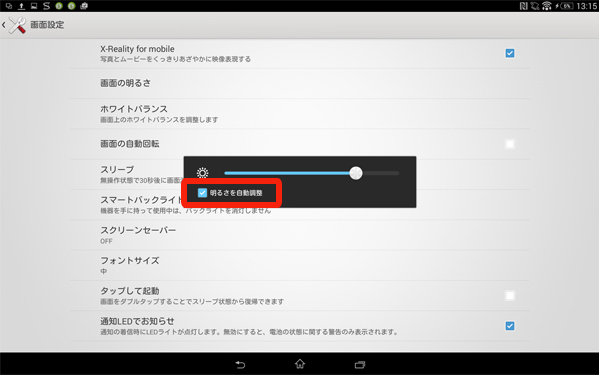Tap the S-shaped notification icon
Image resolution: width=599 pixels, height=375 pixels.
click(x=46, y=6)
